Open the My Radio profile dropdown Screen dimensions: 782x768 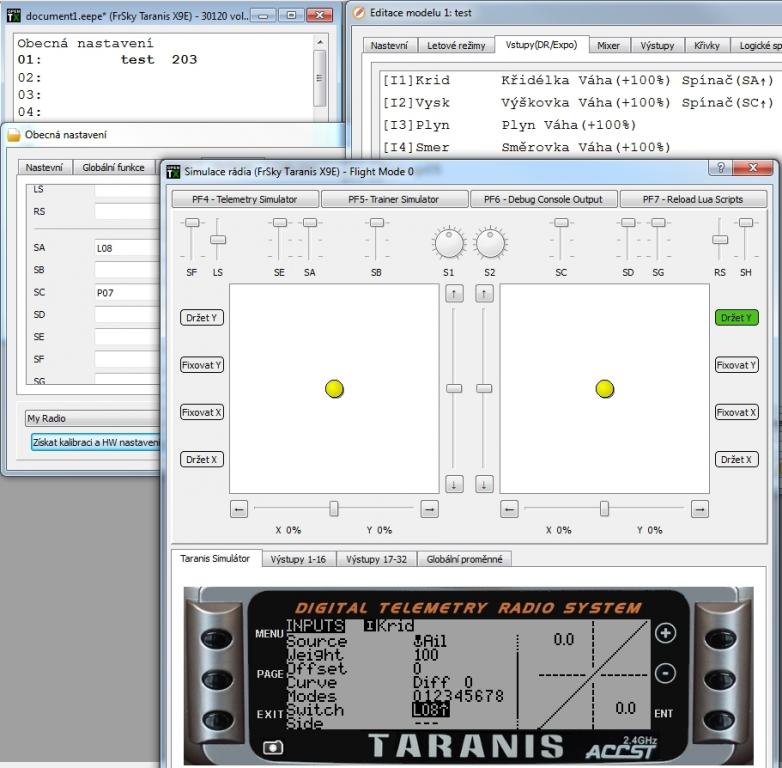click(90, 419)
